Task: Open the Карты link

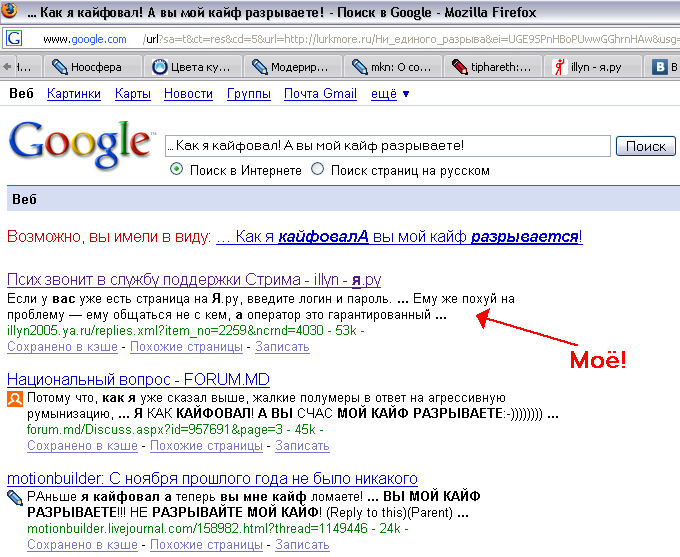Action: [x=133, y=94]
